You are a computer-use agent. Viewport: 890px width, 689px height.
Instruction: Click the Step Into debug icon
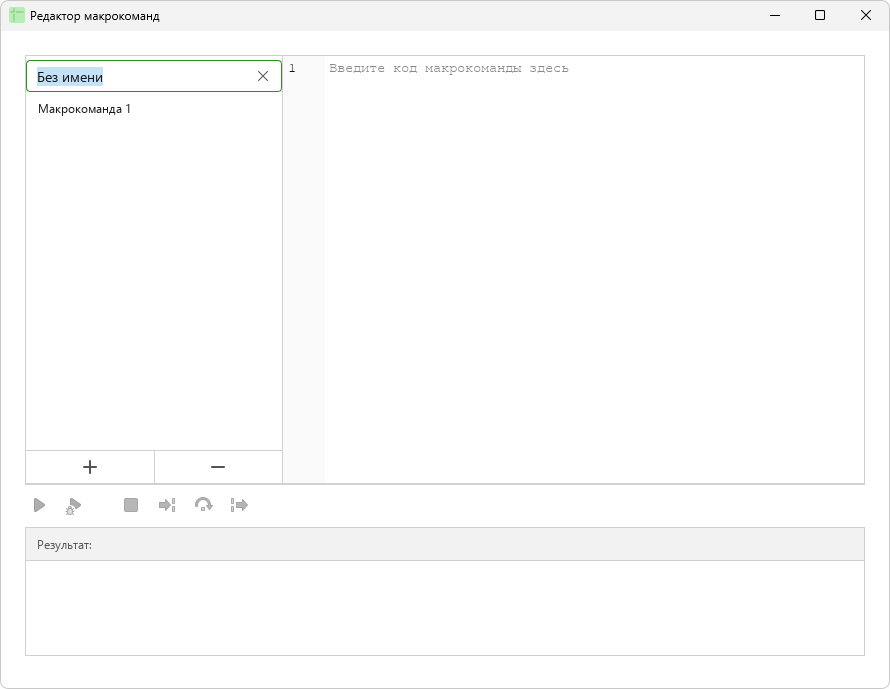tap(167, 505)
